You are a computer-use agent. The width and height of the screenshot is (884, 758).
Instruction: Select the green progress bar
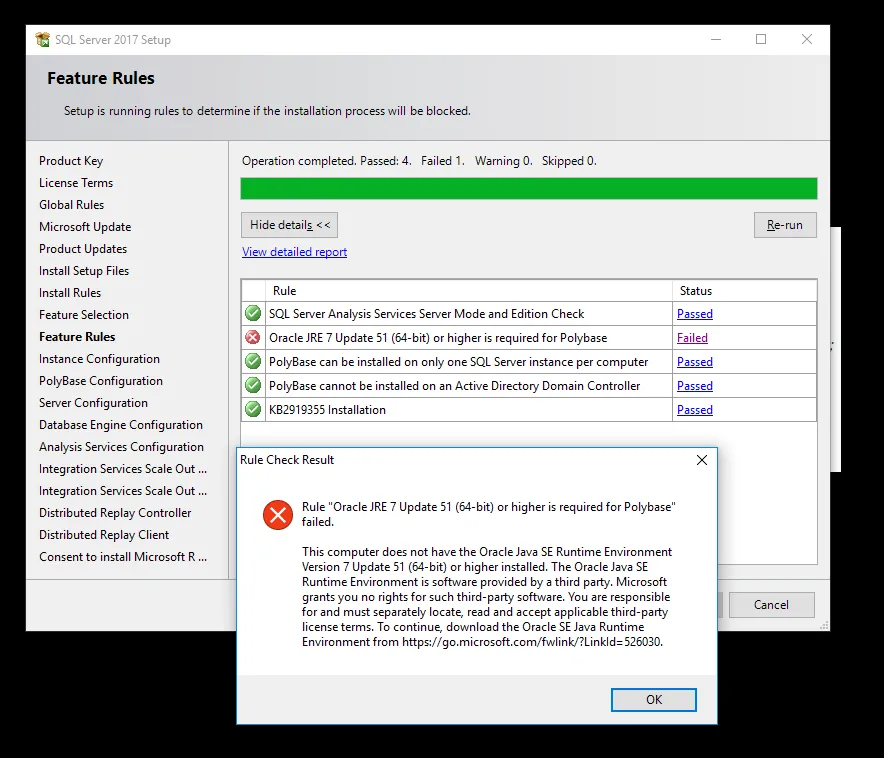point(529,188)
